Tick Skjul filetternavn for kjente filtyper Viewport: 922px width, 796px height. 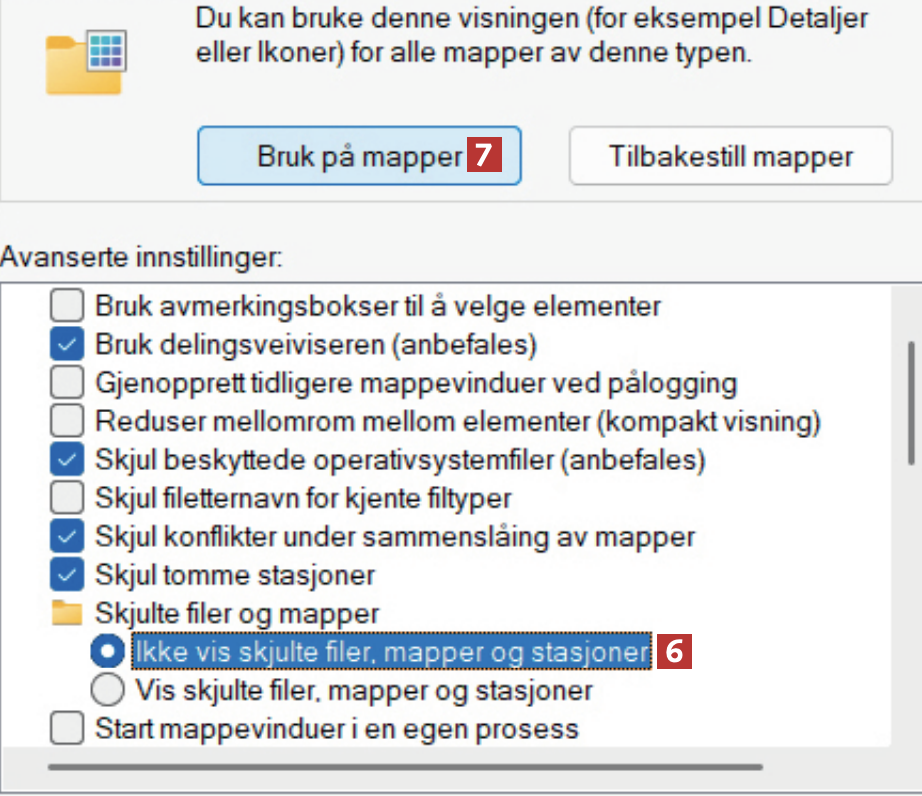point(67,497)
